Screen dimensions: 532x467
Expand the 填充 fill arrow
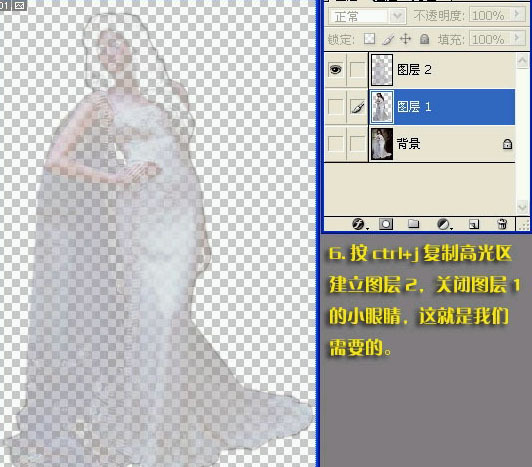coord(517,38)
